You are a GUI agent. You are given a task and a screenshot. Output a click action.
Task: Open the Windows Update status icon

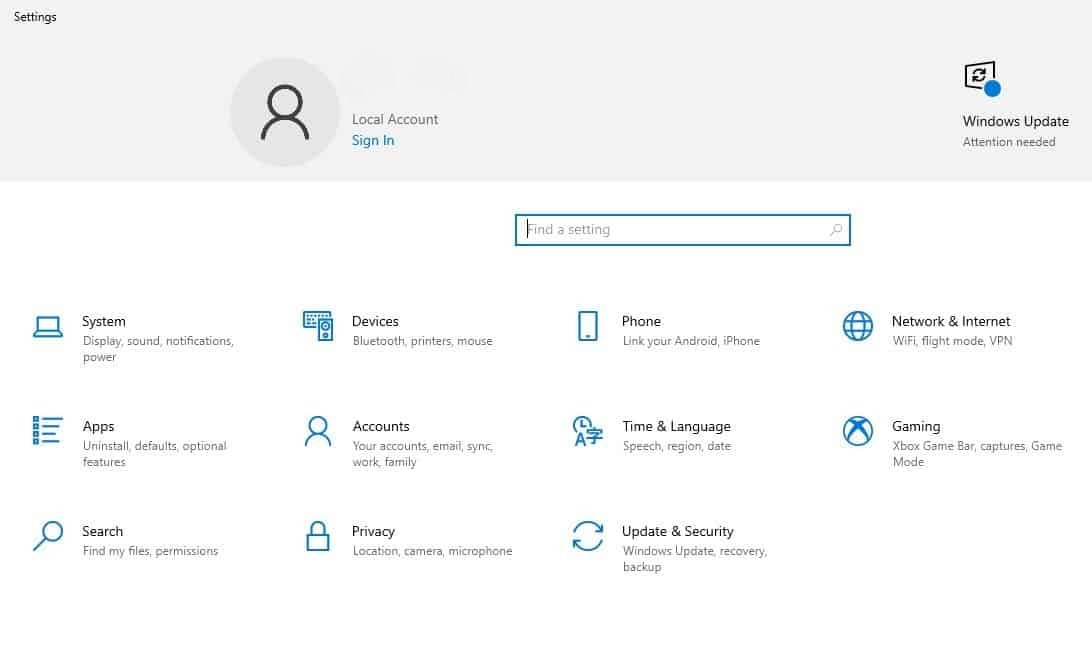coord(981,78)
